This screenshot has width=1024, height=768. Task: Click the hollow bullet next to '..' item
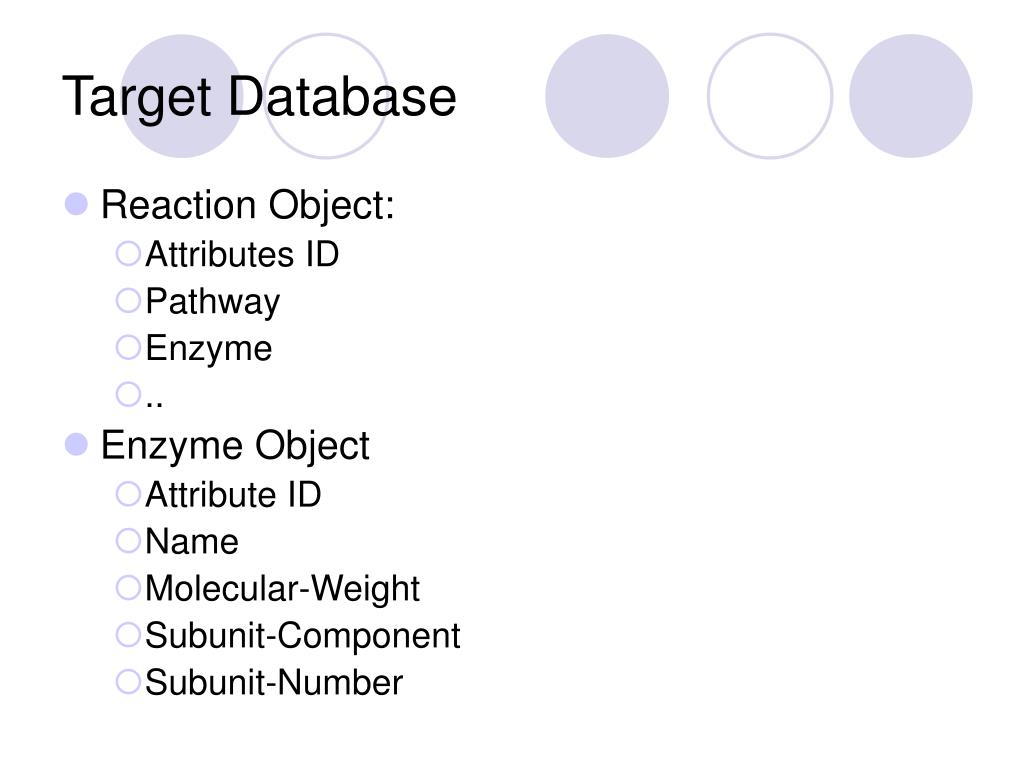point(128,394)
